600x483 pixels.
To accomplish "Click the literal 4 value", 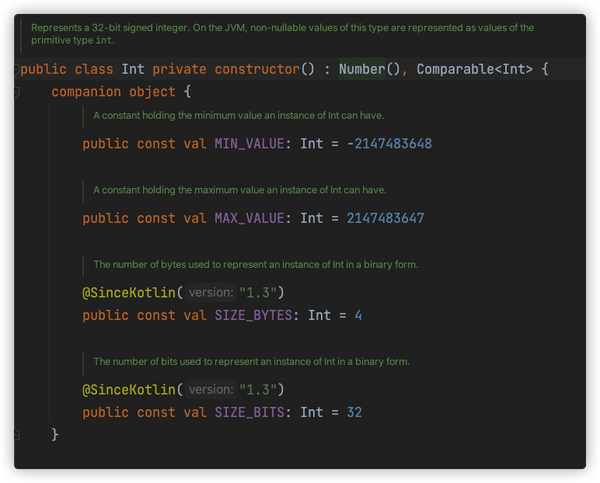I will pyautogui.click(x=358, y=316).
